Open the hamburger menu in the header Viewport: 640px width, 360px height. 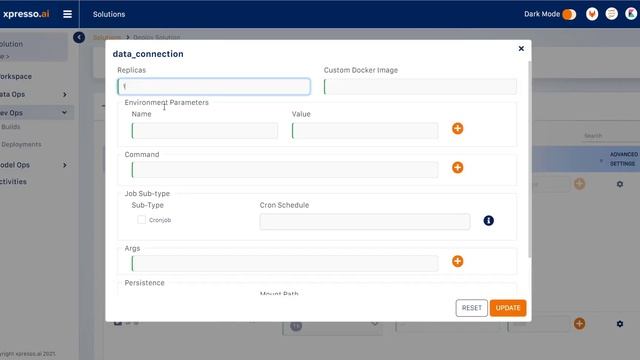[67, 14]
